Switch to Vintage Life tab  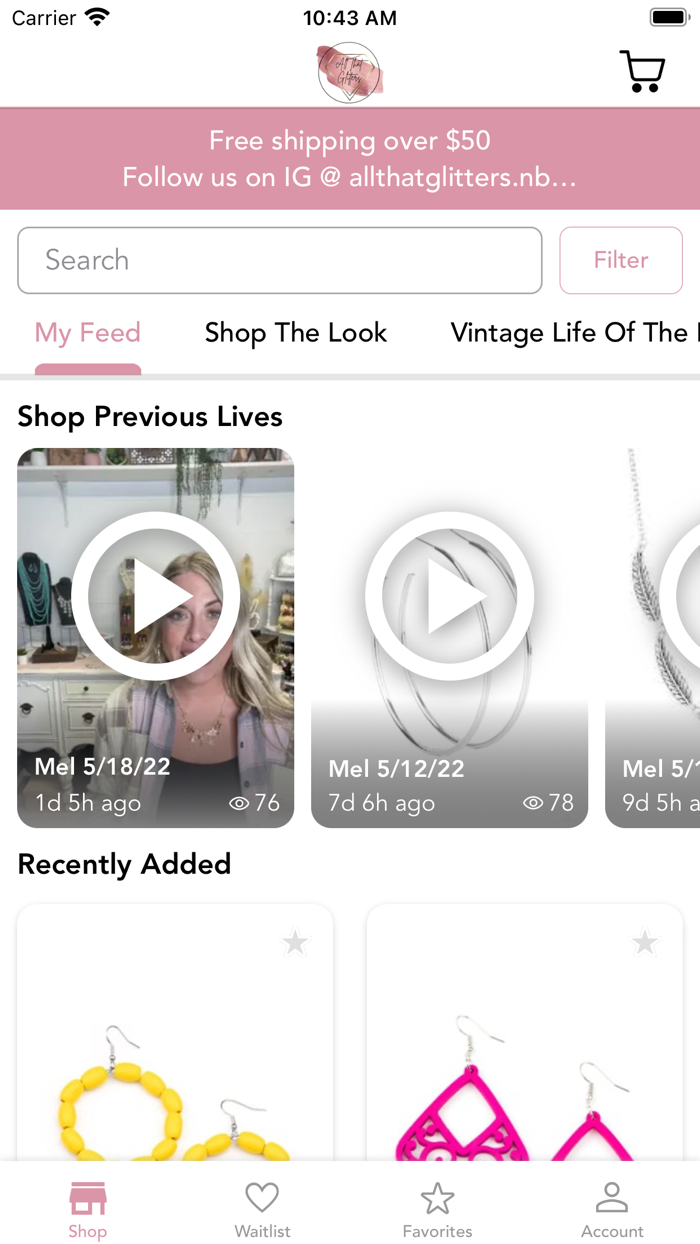tap(570, 333)
